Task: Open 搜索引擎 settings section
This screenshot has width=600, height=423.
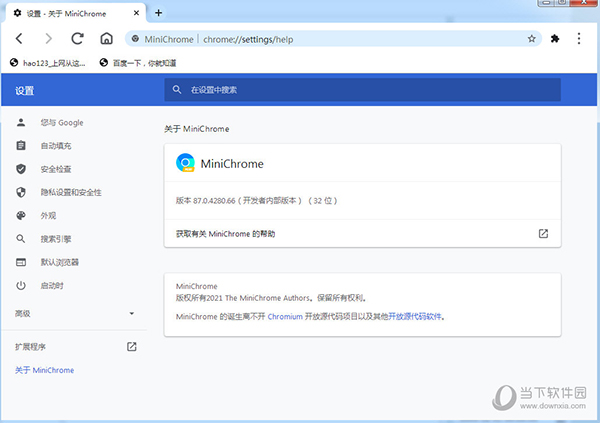Action: (x=56, y=239)
